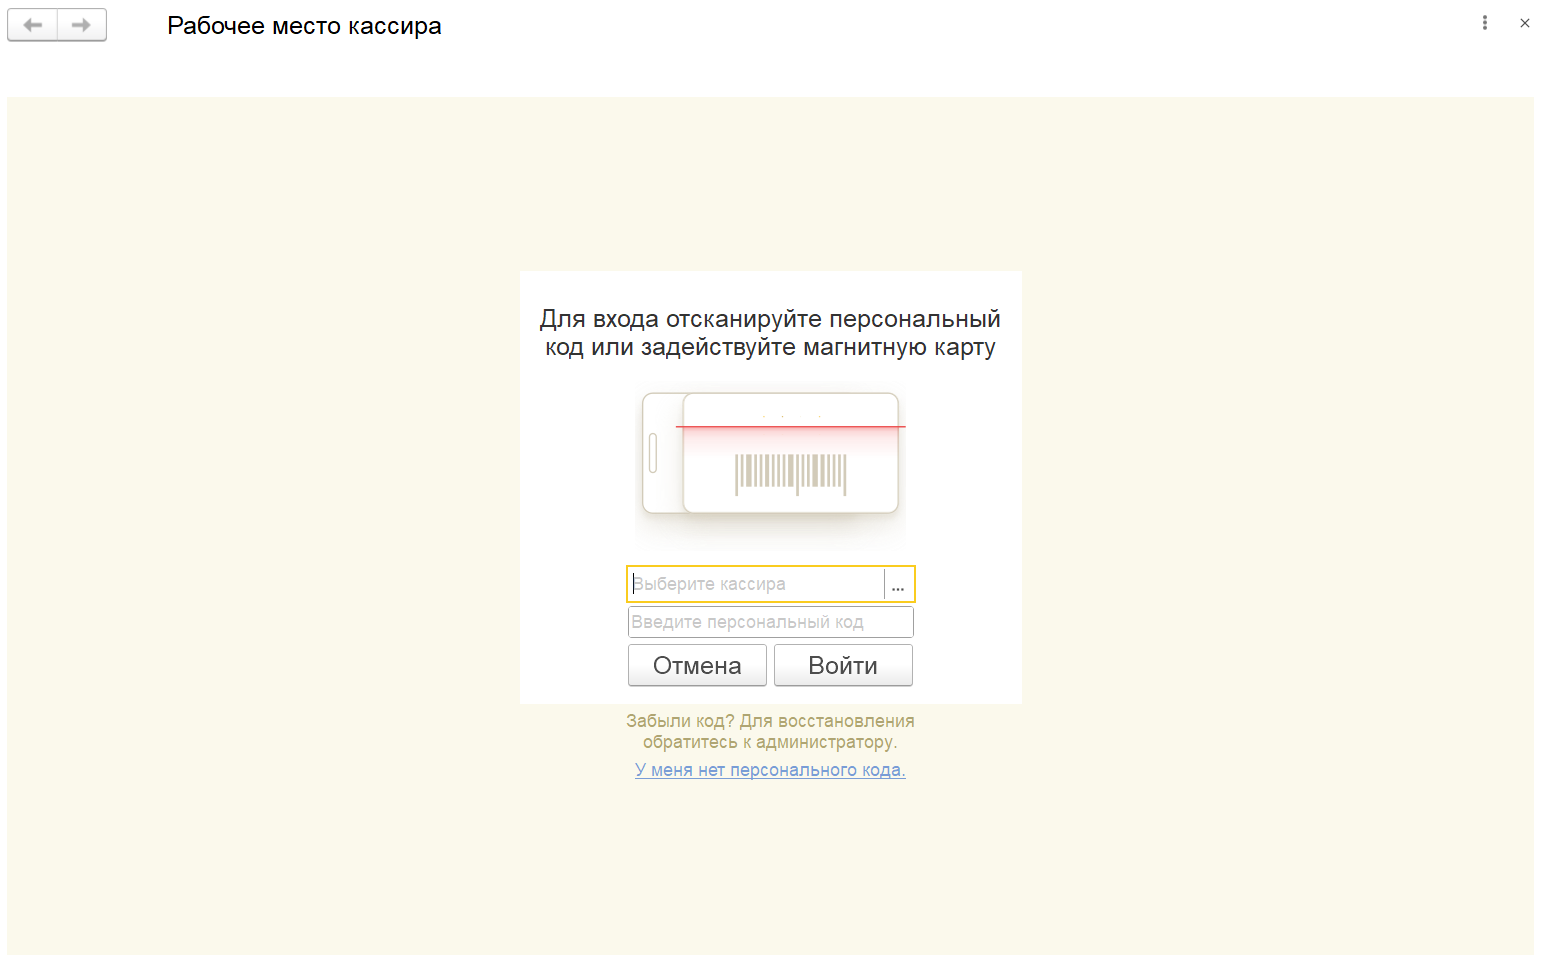The image size is (1545, 958).
Task: Click the Войти button
Action: [x=843, y=665]
